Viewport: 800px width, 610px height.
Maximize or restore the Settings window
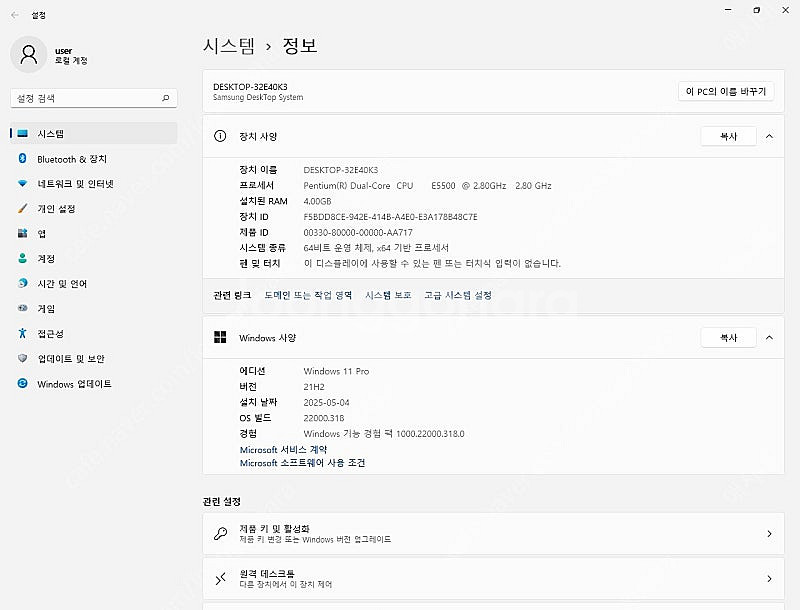pyautogui.click(x=757, y=10)
